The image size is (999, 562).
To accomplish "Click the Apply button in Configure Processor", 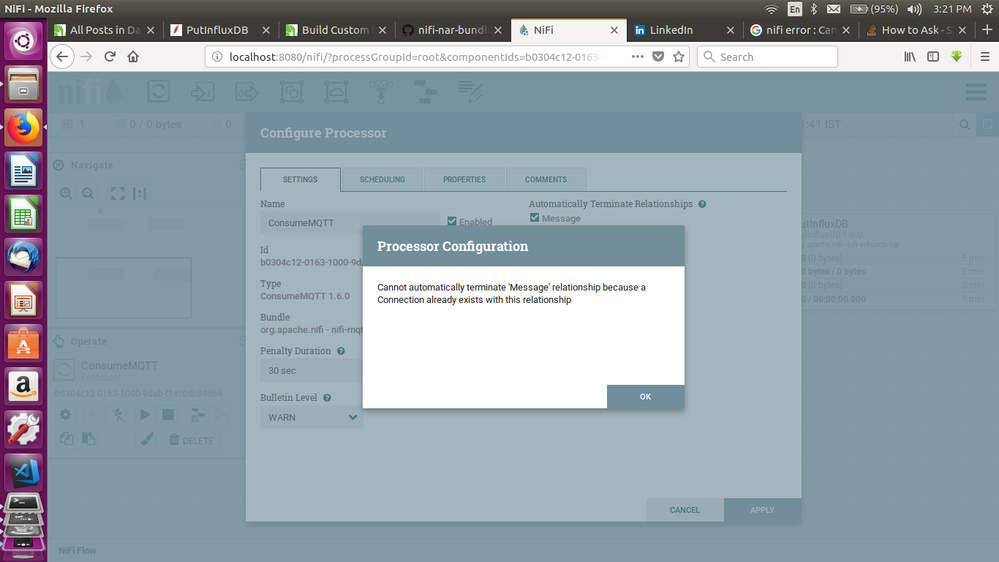I will point(762,510).
